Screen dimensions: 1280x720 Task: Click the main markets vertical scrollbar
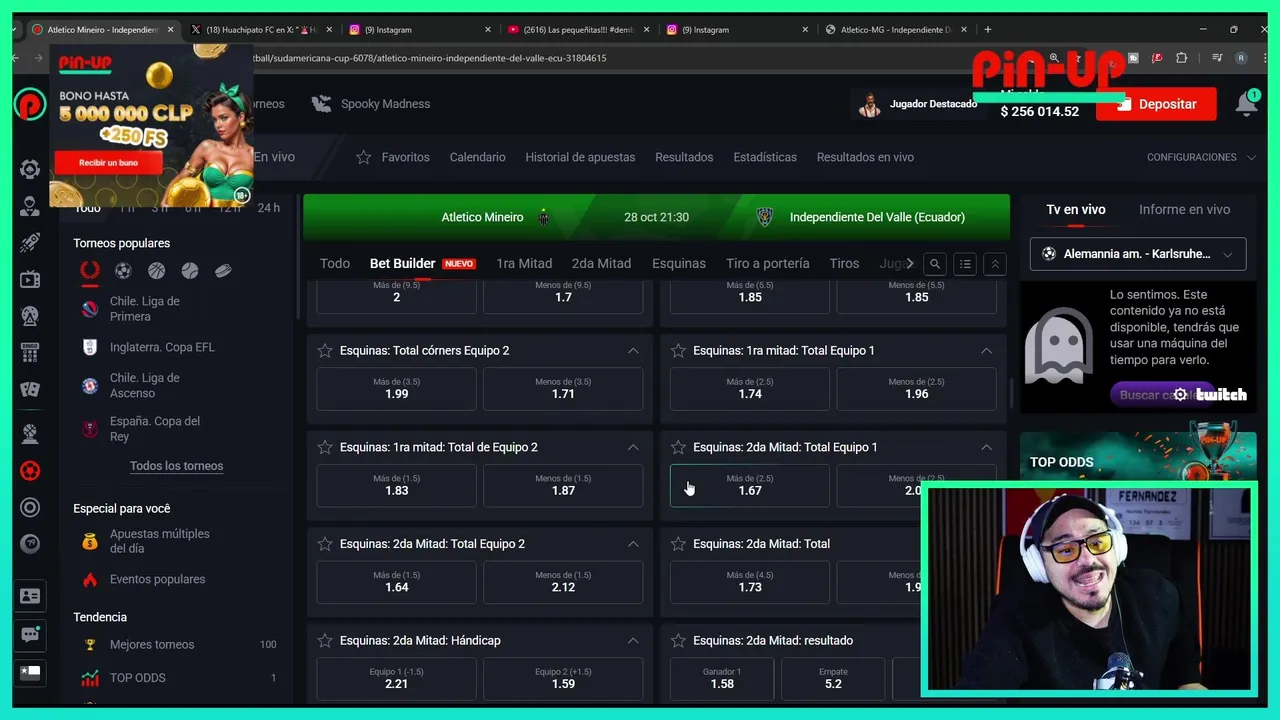click(1013, 394)
